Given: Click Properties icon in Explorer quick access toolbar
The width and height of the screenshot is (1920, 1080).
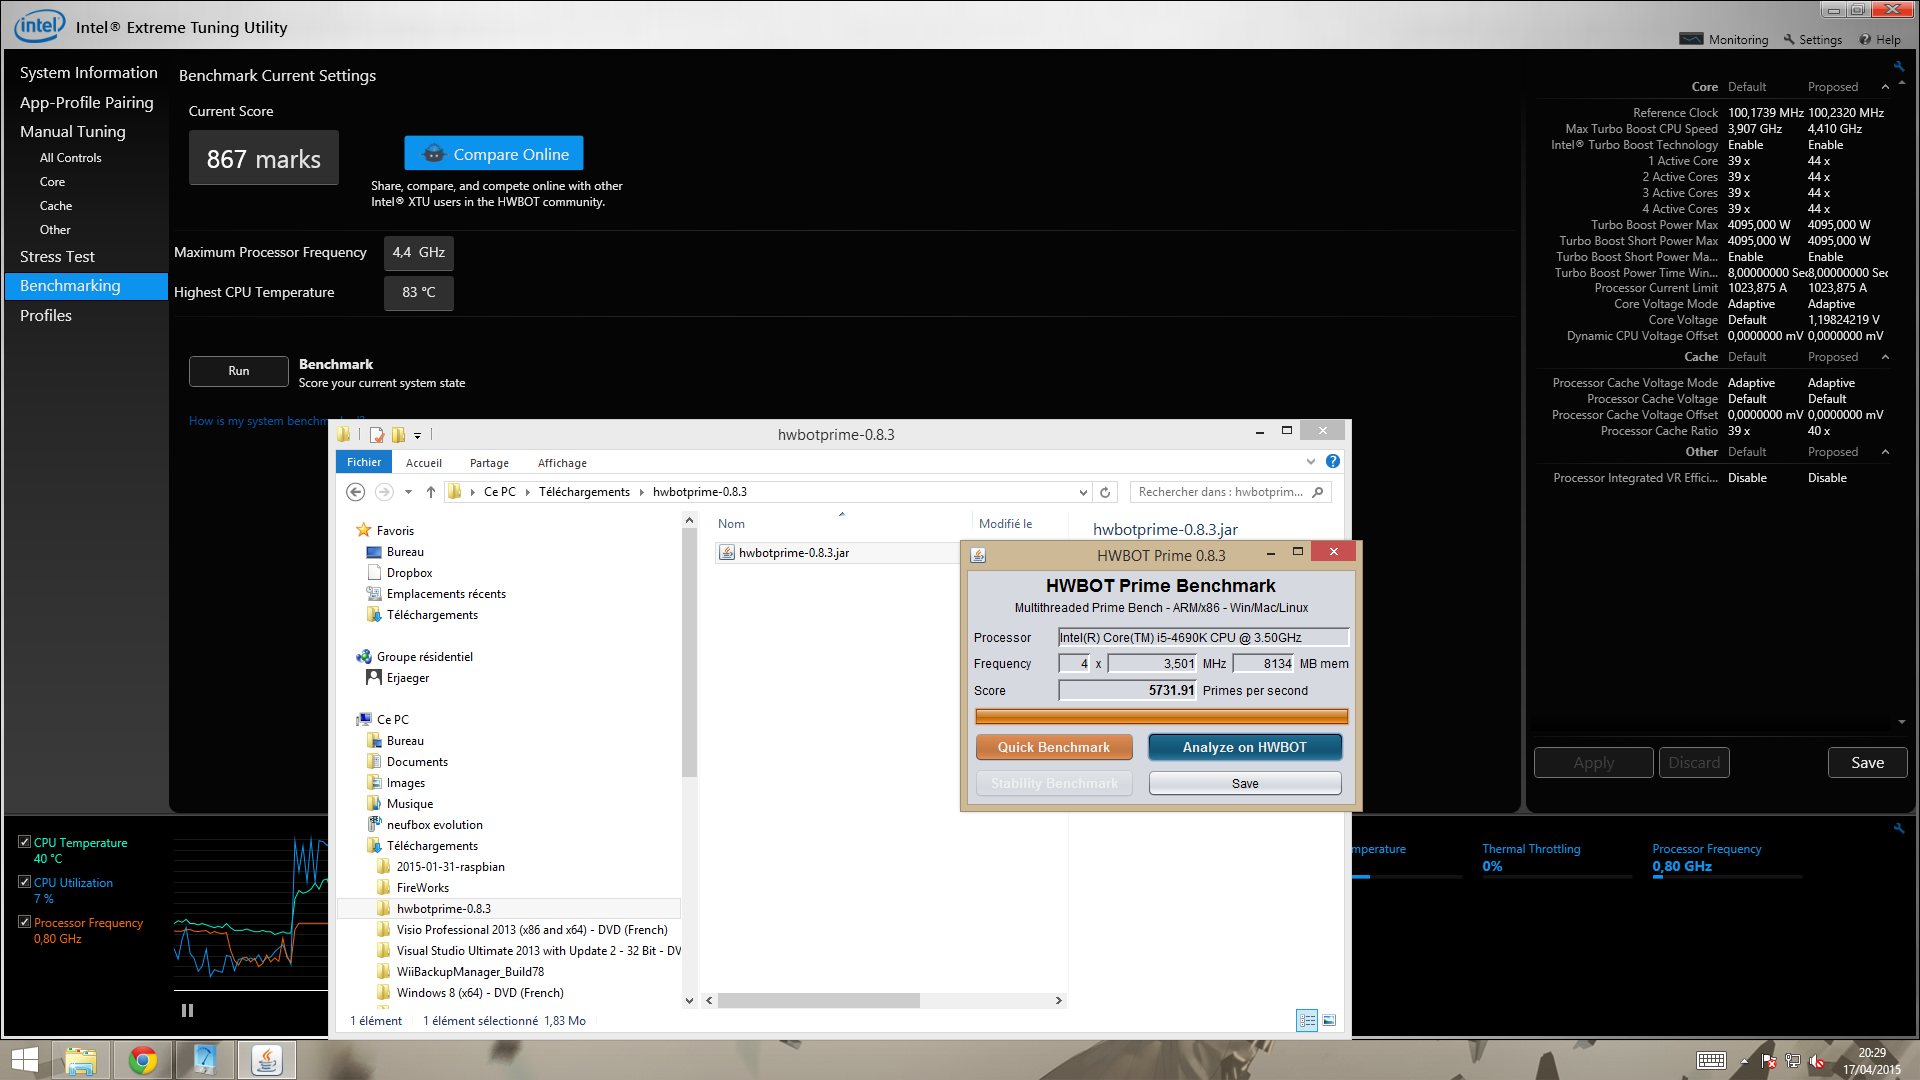Looking at the screenshot, I should pos(377,435).
